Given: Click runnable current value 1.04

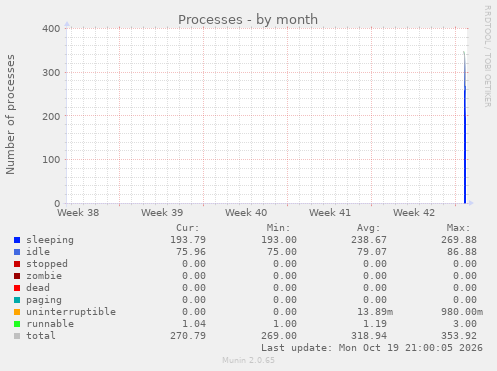Looking at the screenshot, I should [194, 324].
